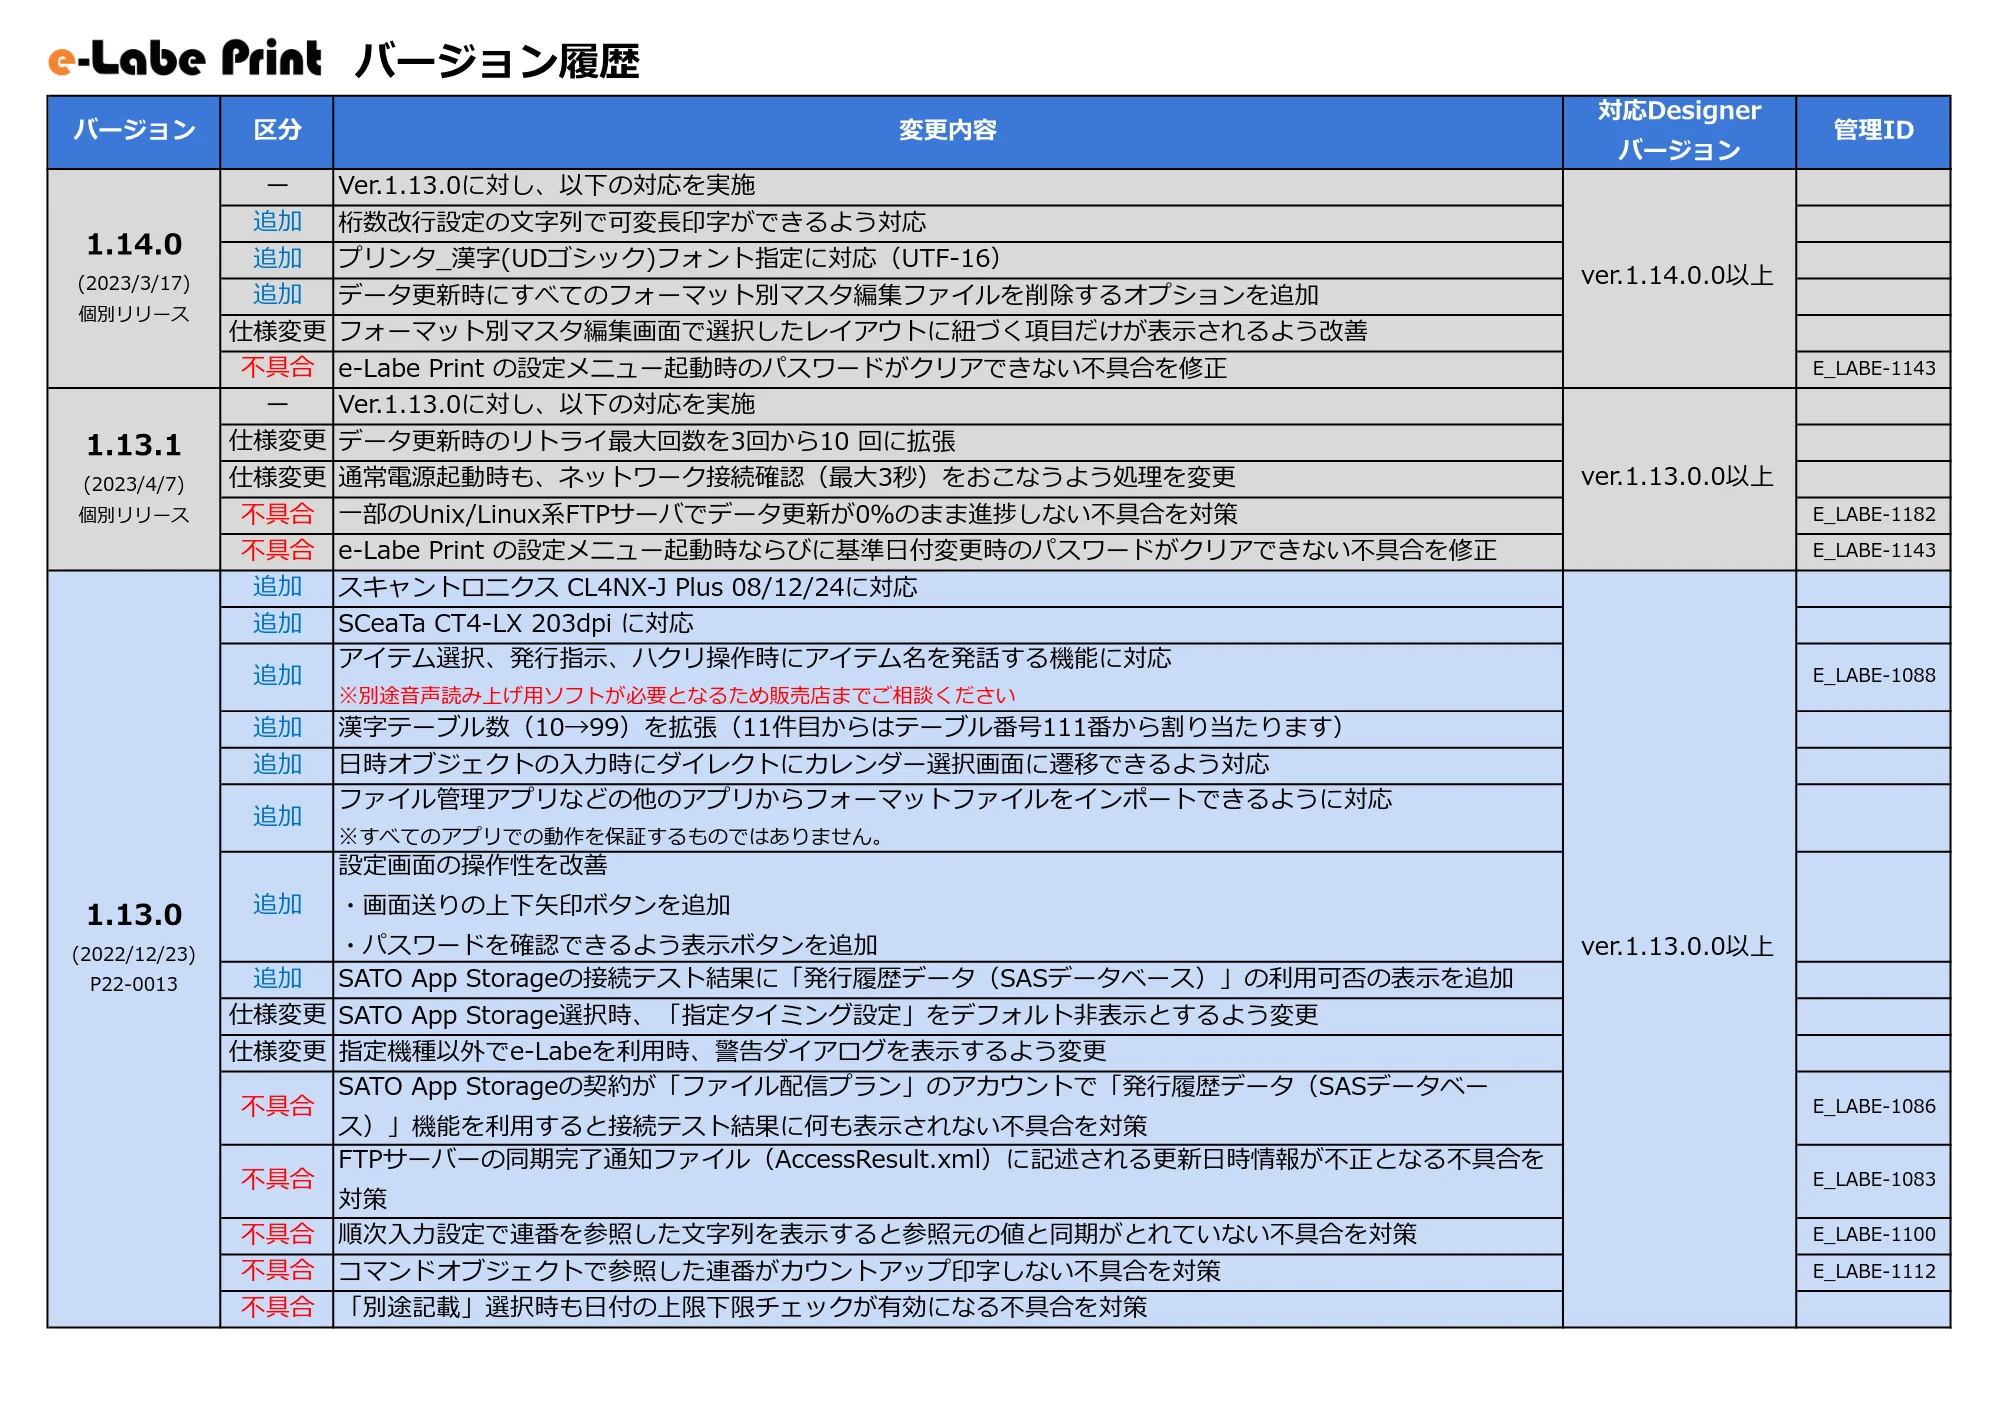The height and width of the screenshot is (1415, 2000).
Task: Click 一部のUnix/Linux系FTPサーバ row text
Action: coord(788,515)
